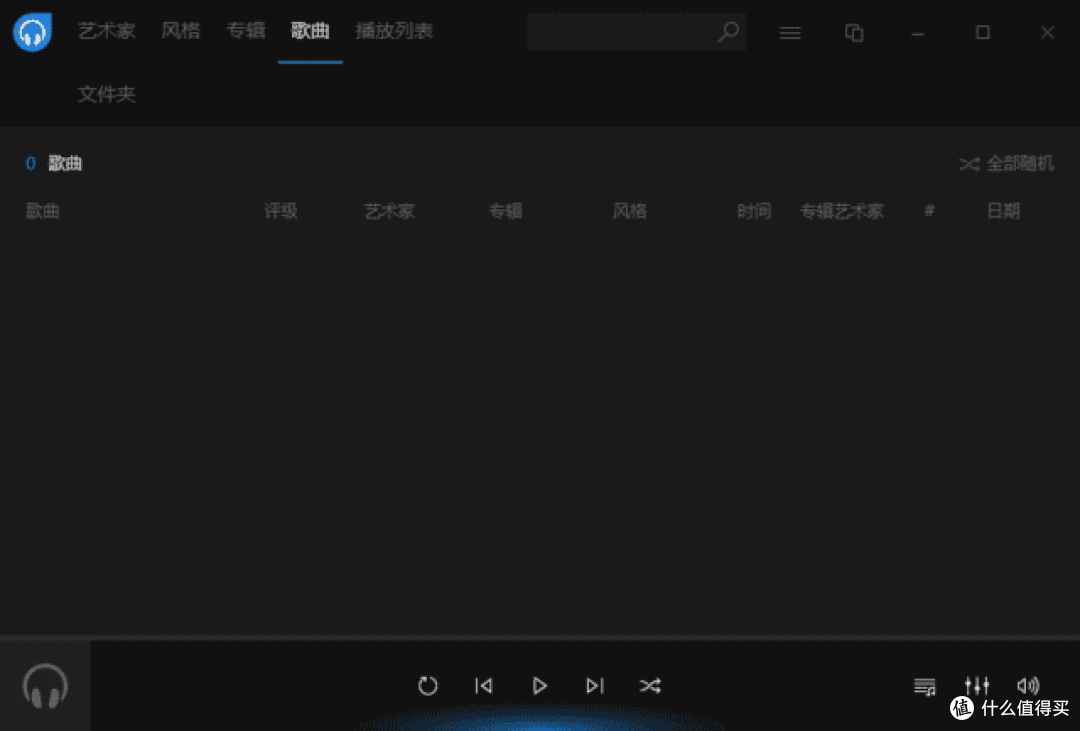Click the magnifier search icon
Viewport: 1080px width, 731px height.
click(728, 32)
